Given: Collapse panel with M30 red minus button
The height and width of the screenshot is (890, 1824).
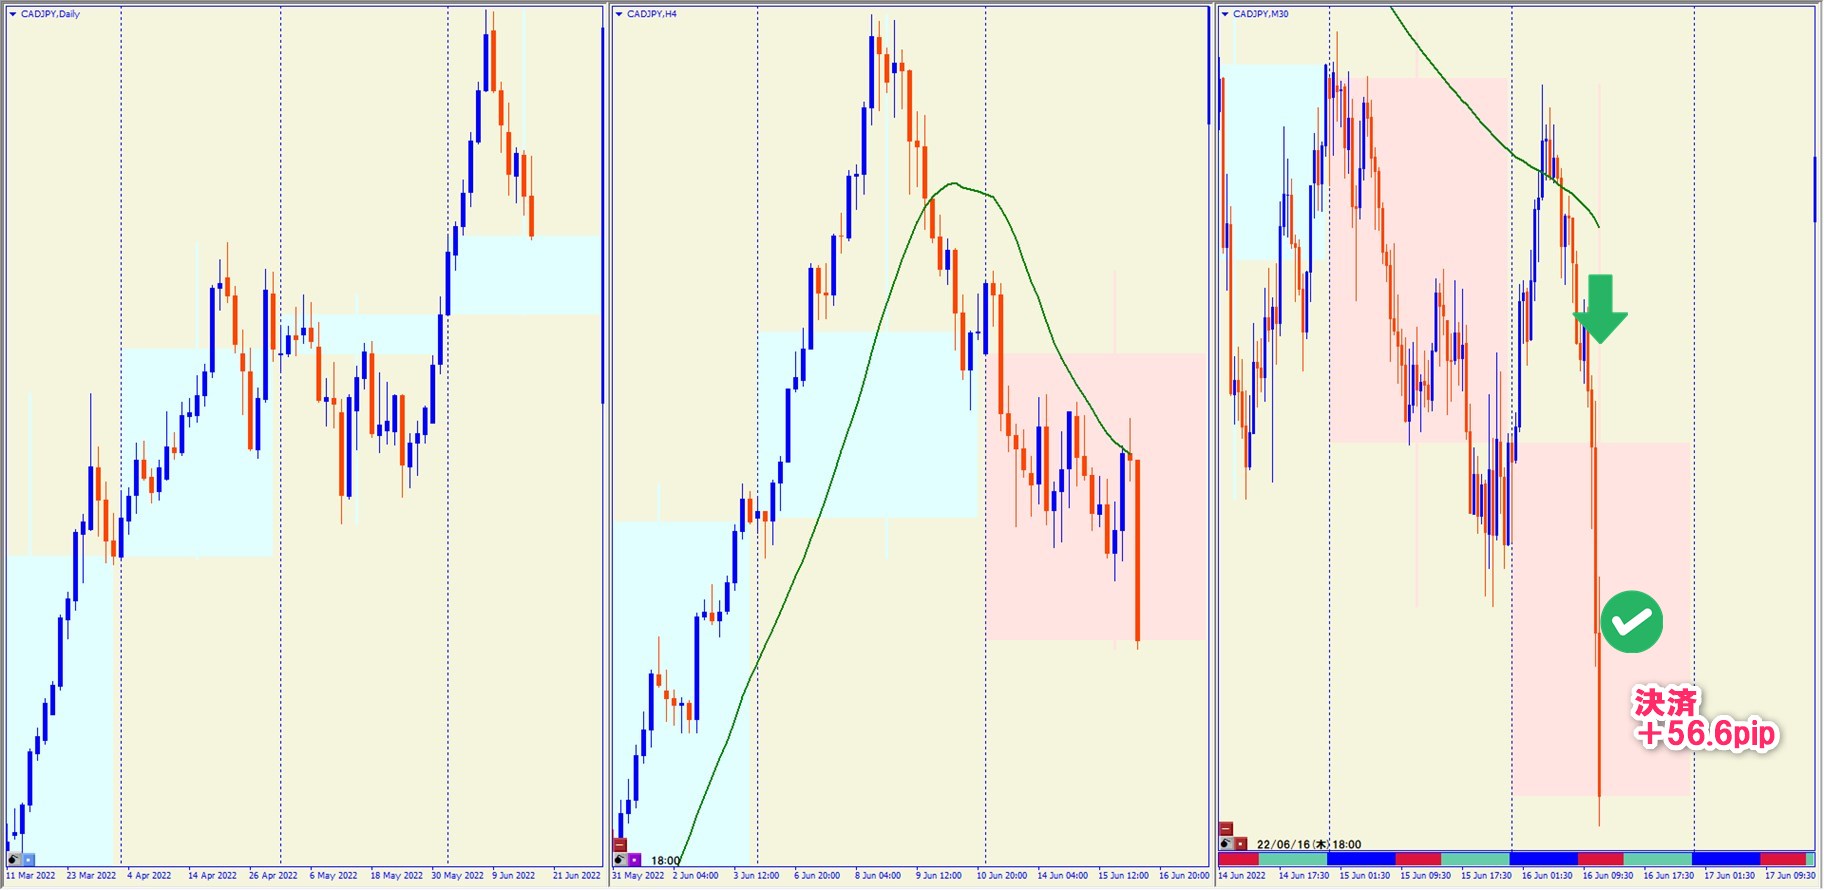Looking at the screenshot, I should 1226,829.
